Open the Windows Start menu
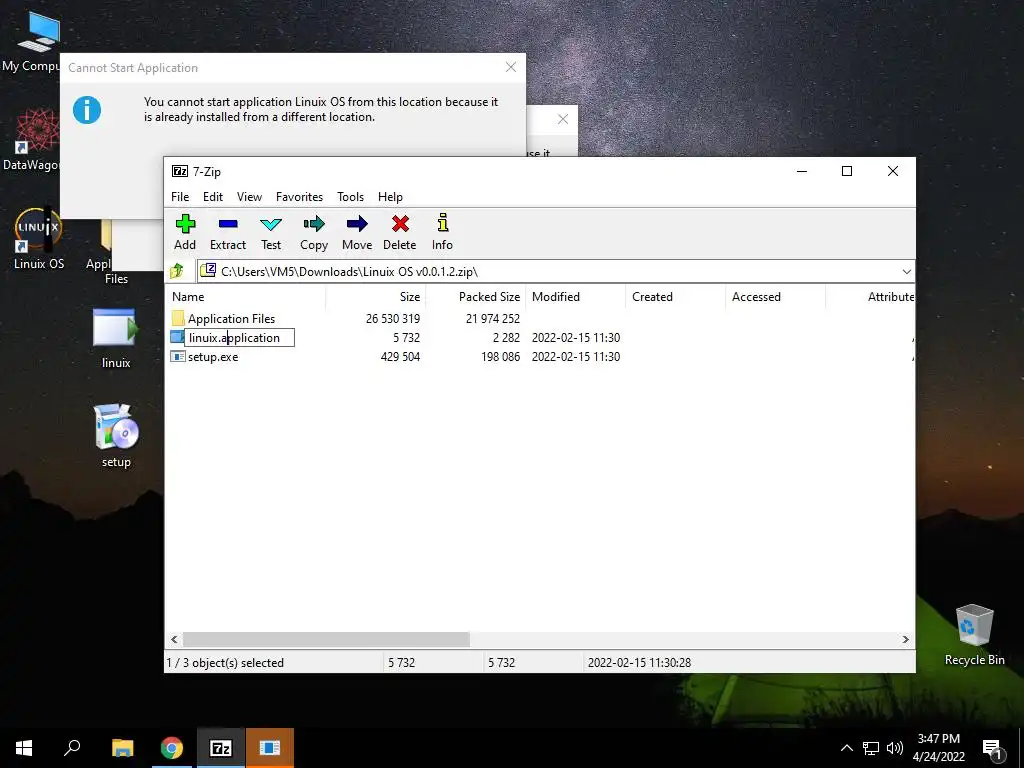 click(24, 748)
